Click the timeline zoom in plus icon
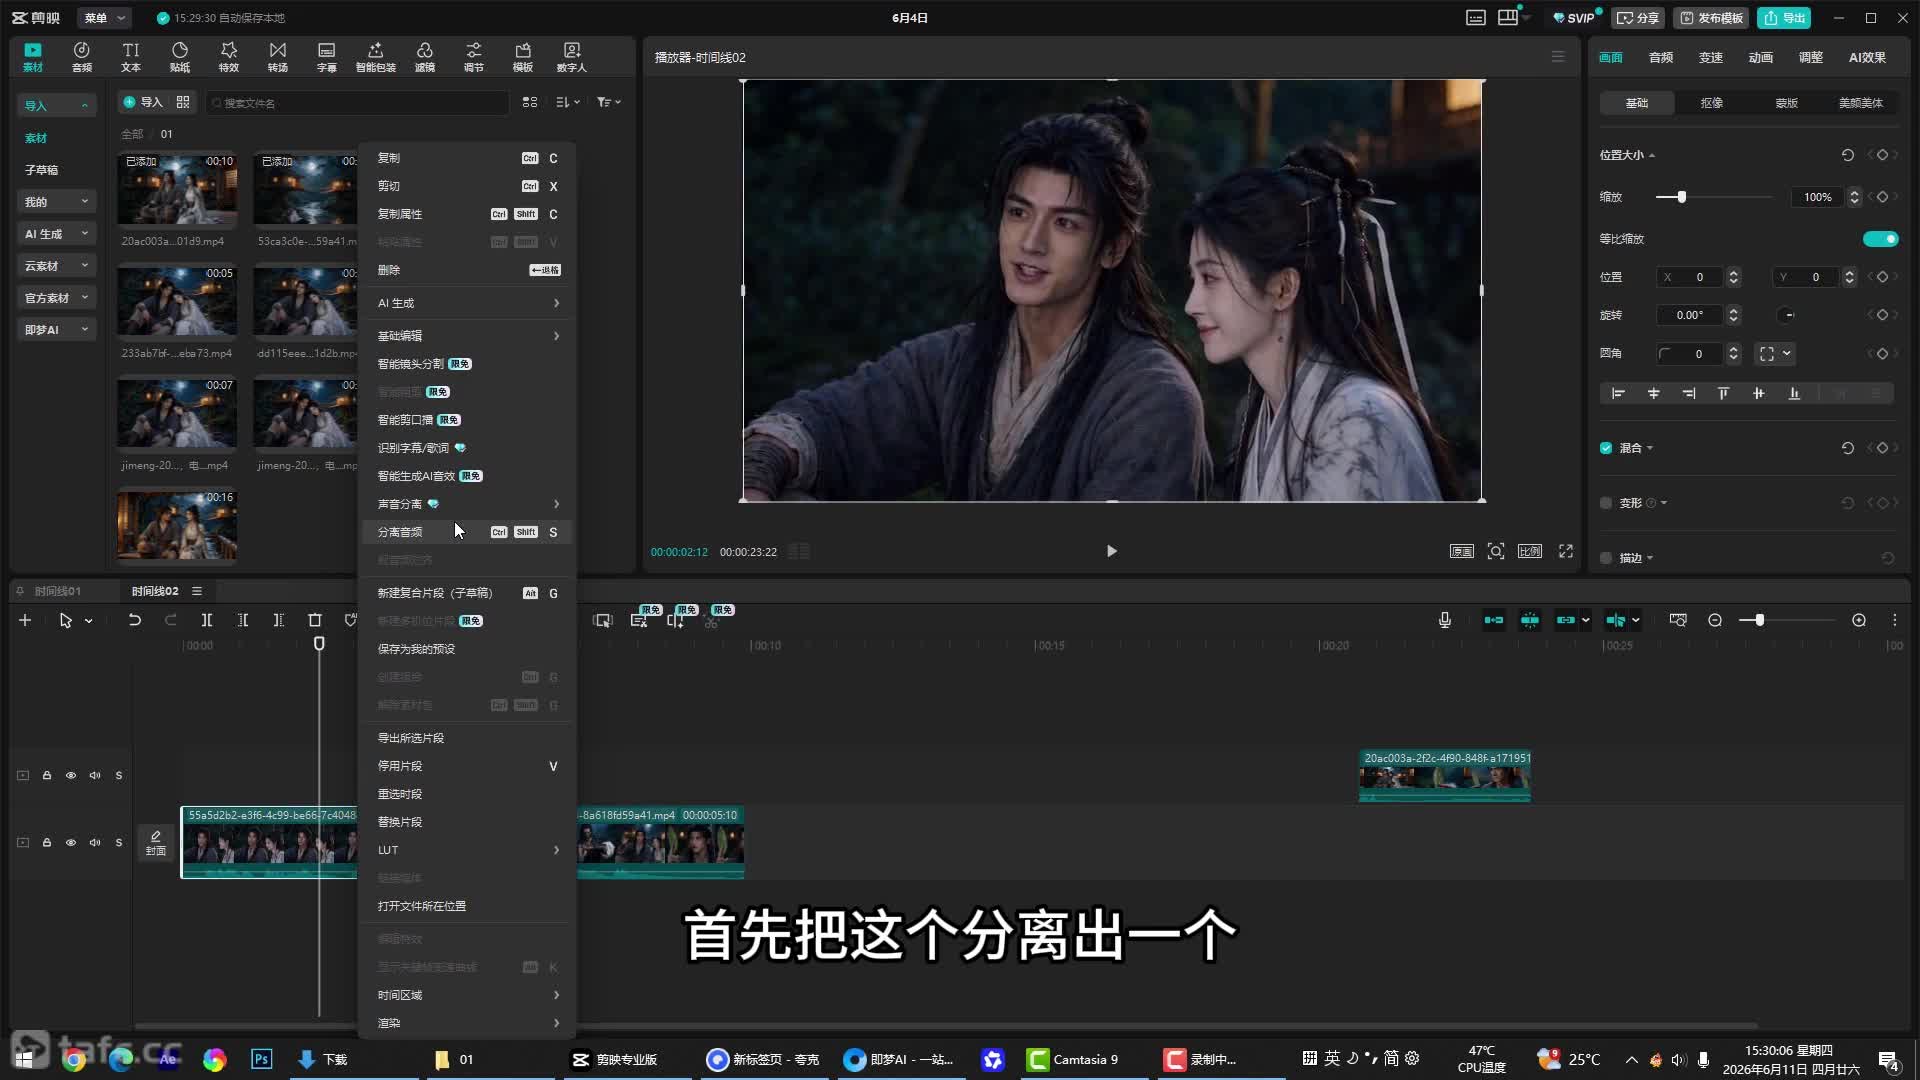 1859,620
